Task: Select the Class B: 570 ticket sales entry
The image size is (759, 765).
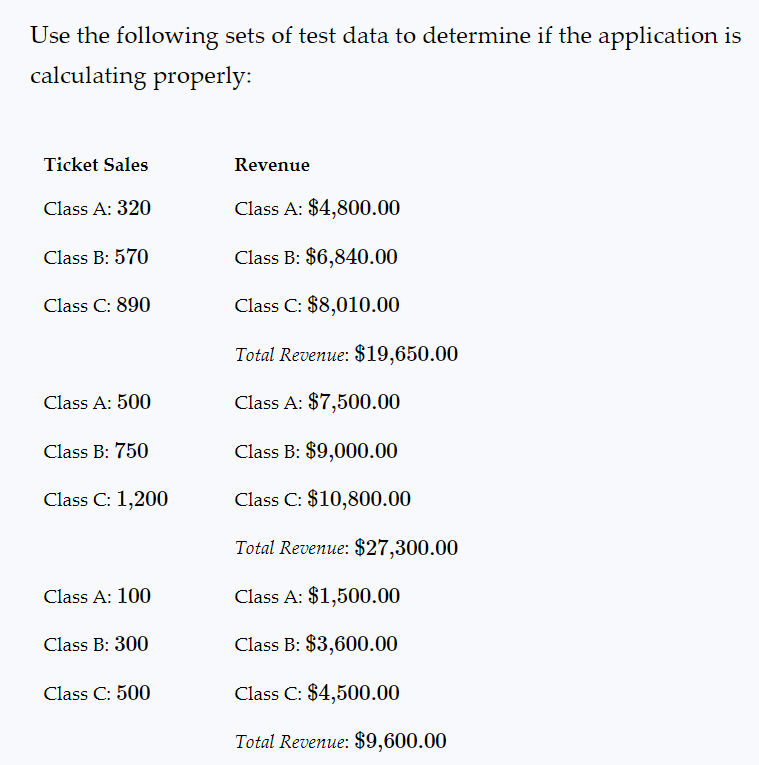Action: click(x=96, y=257)
